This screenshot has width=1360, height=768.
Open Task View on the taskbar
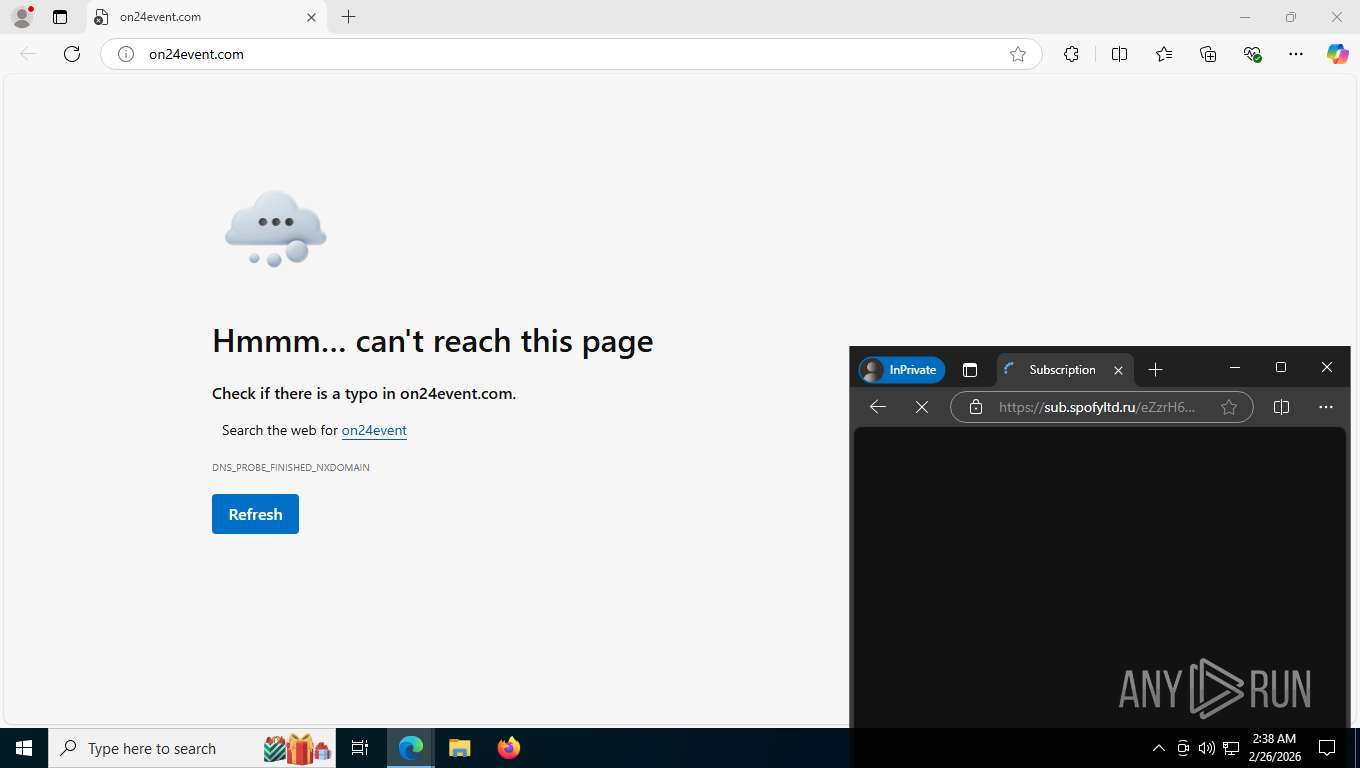tap(360, 748)
